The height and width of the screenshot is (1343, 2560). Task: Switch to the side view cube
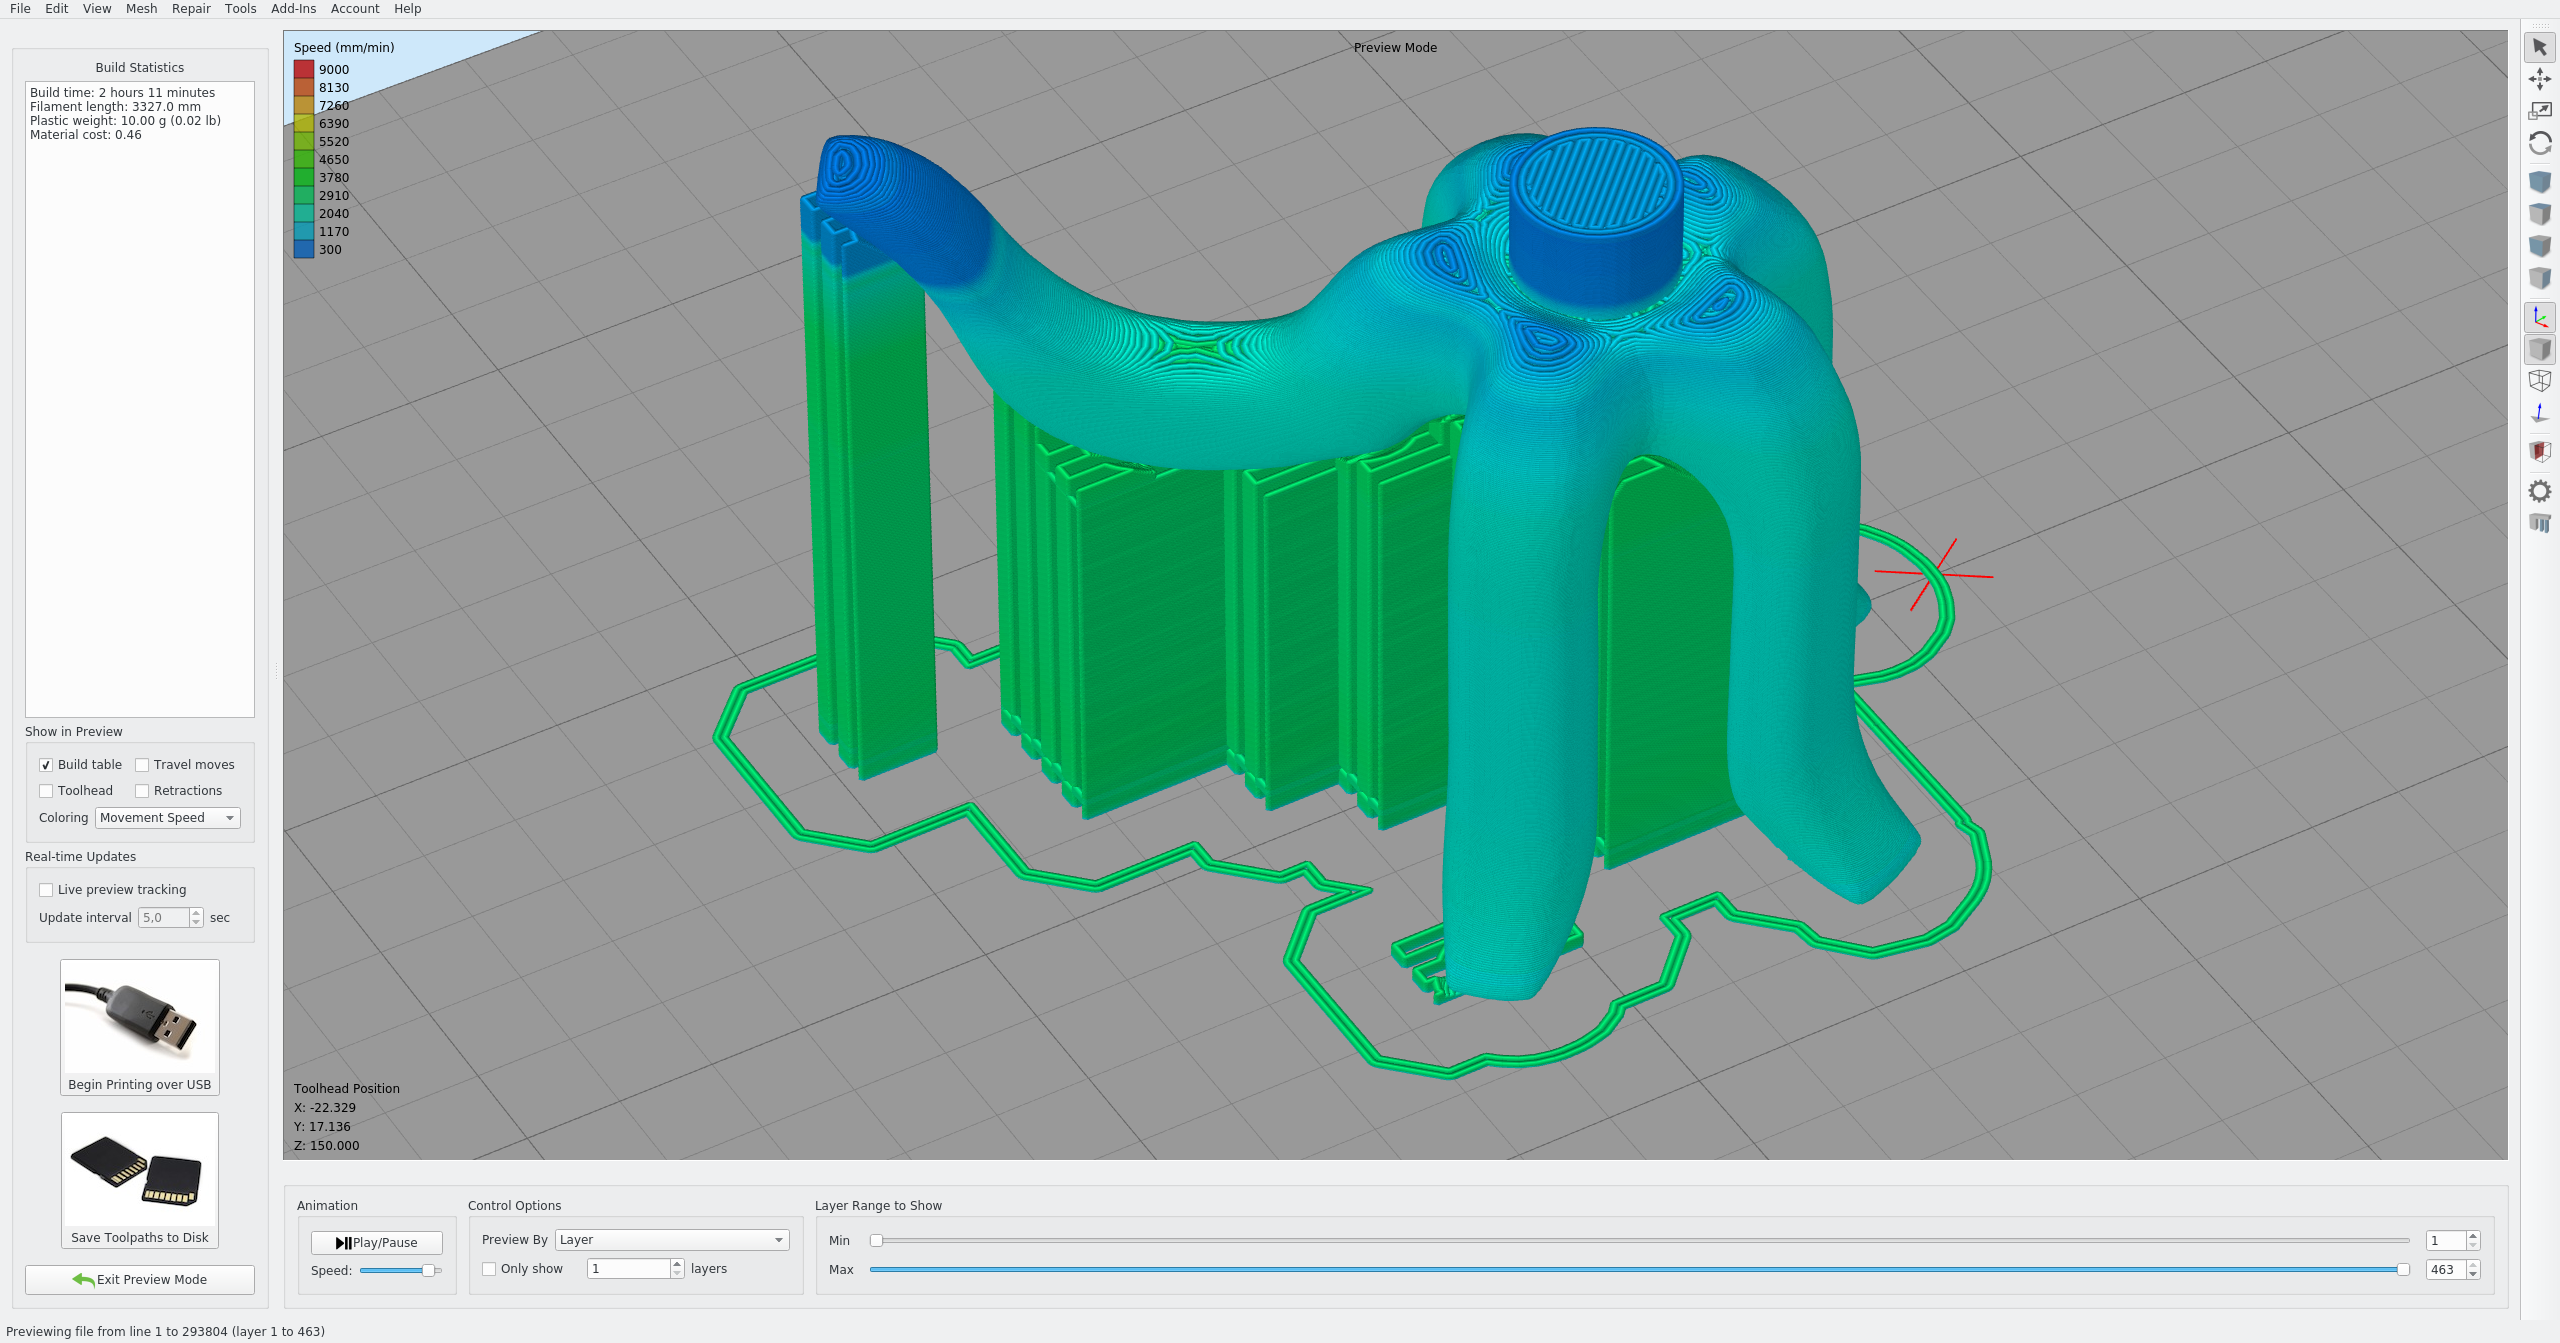click(2539, 278)
